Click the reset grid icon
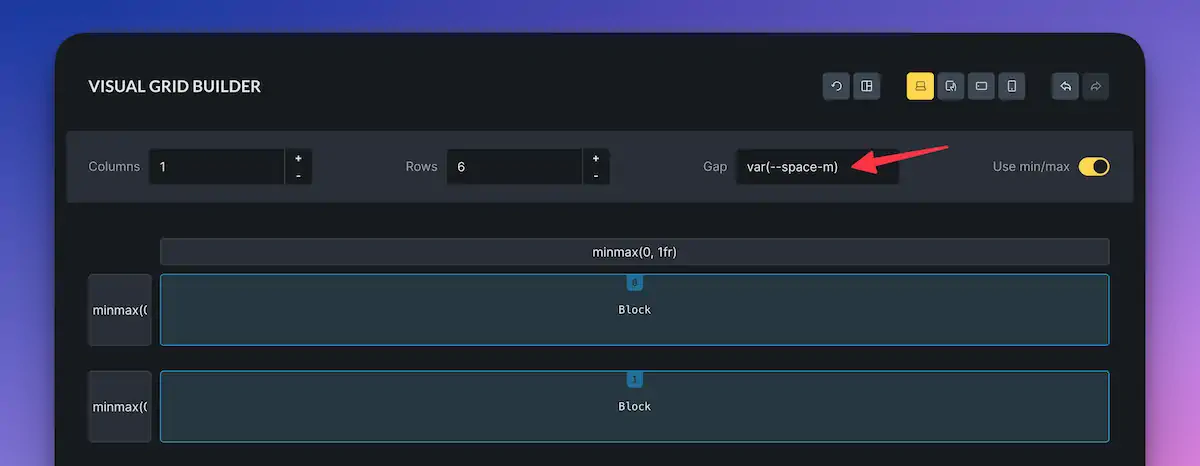The image size is (1200, 466). tap(837, 86)
